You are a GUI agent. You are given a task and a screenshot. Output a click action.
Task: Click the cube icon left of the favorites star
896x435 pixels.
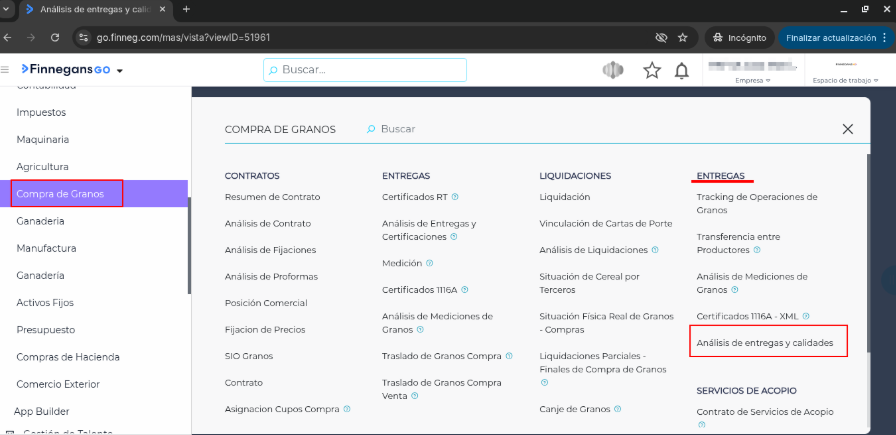coord(612,70)
